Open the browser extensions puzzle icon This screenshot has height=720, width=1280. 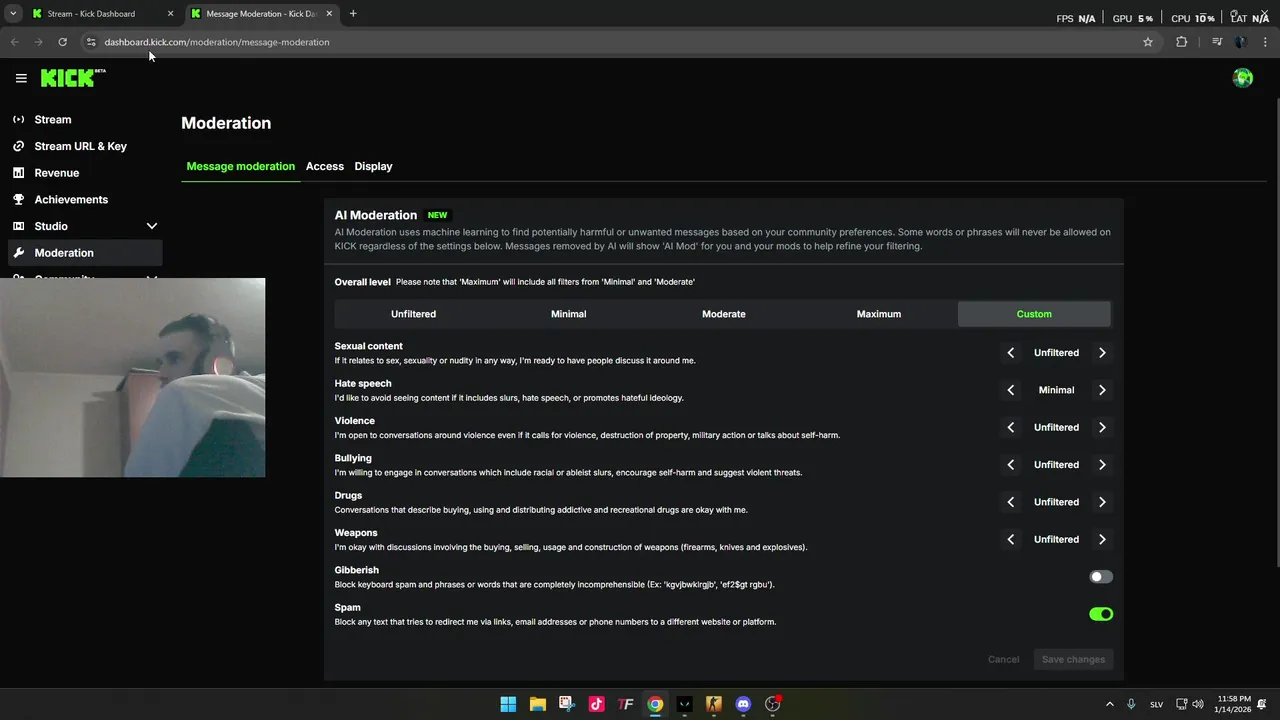click(1182, 42)
